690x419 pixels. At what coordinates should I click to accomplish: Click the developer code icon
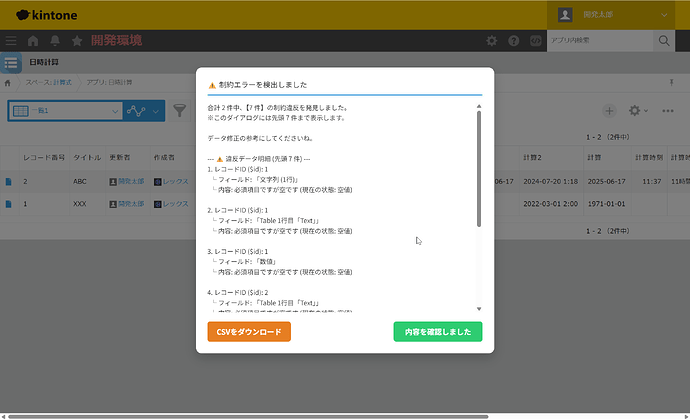point(536,41)
